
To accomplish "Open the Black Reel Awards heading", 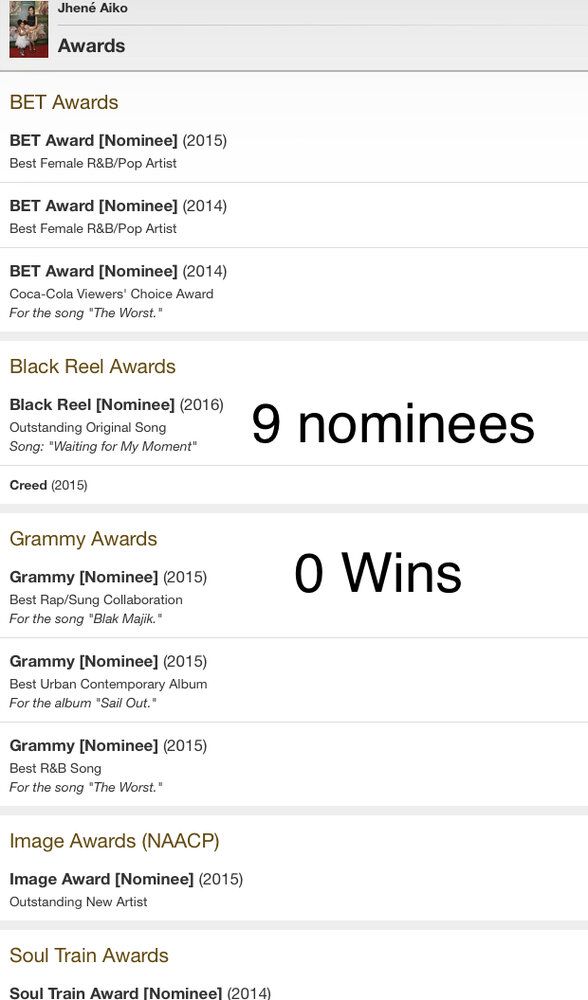I will [92, 366].
